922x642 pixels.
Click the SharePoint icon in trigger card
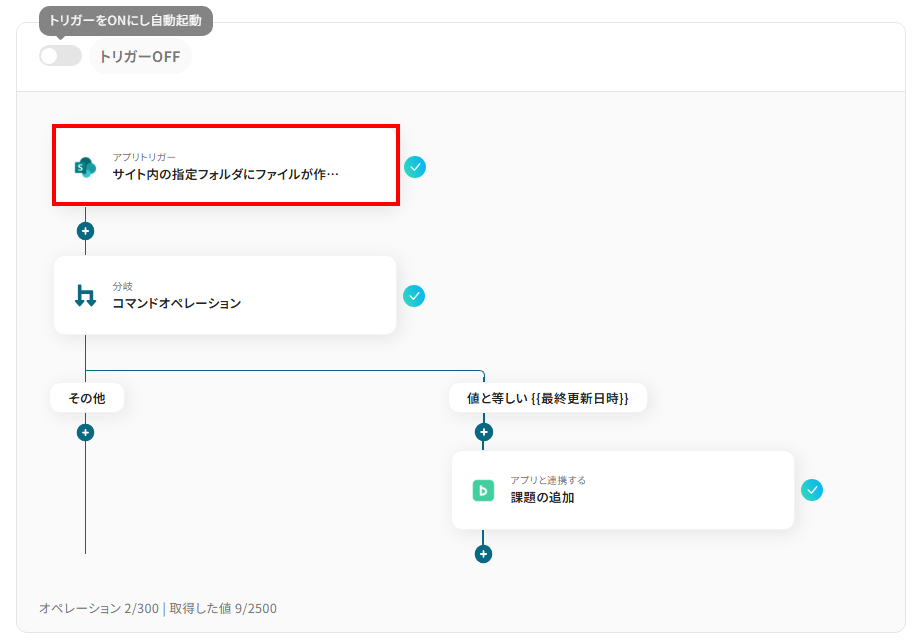85,168
